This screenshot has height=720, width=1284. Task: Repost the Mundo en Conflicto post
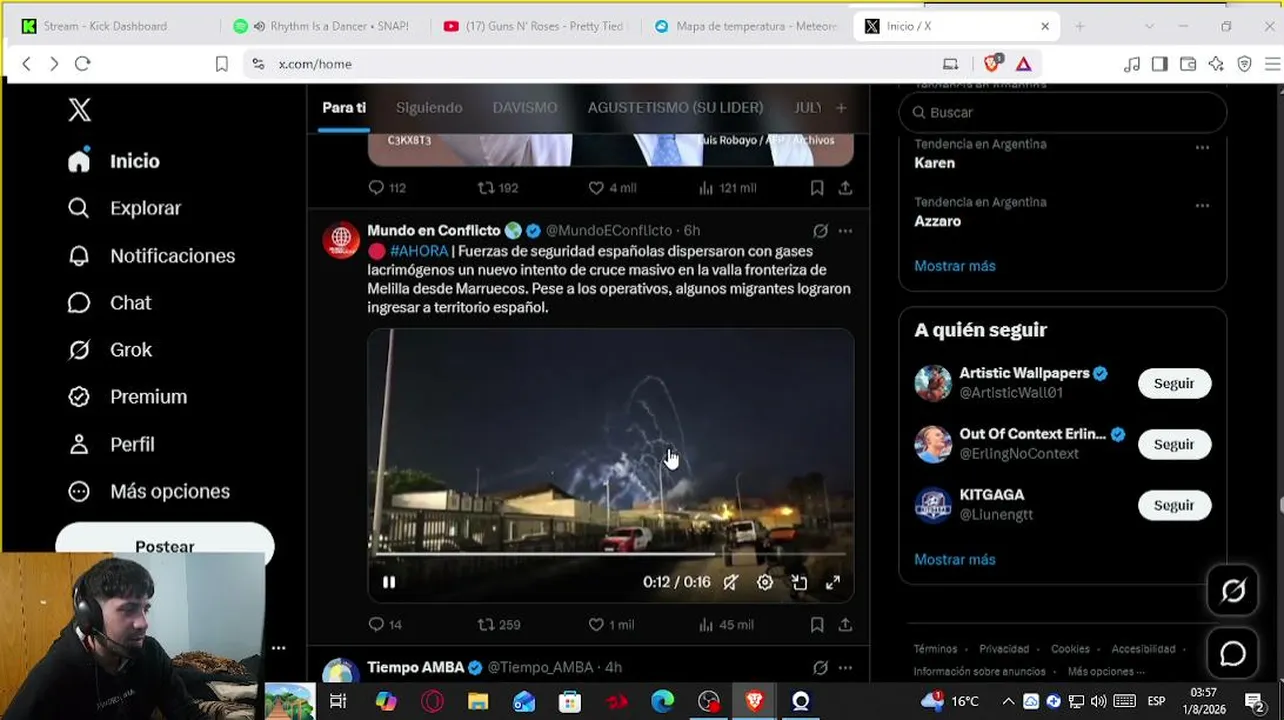click(x=499, y=625)
